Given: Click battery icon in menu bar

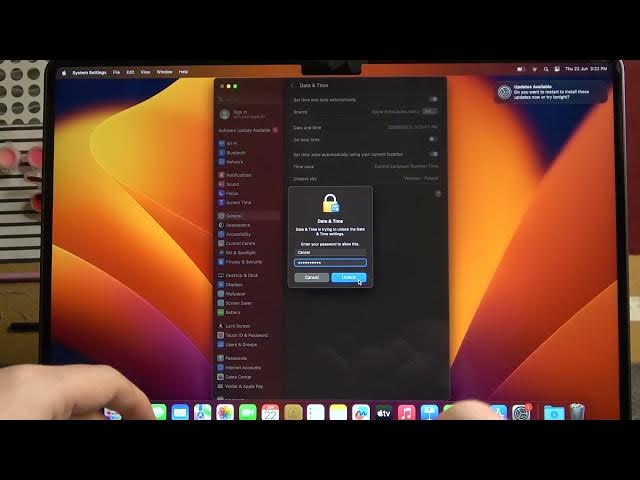Looking at the screenshot, I should click(x=521, y=69).
